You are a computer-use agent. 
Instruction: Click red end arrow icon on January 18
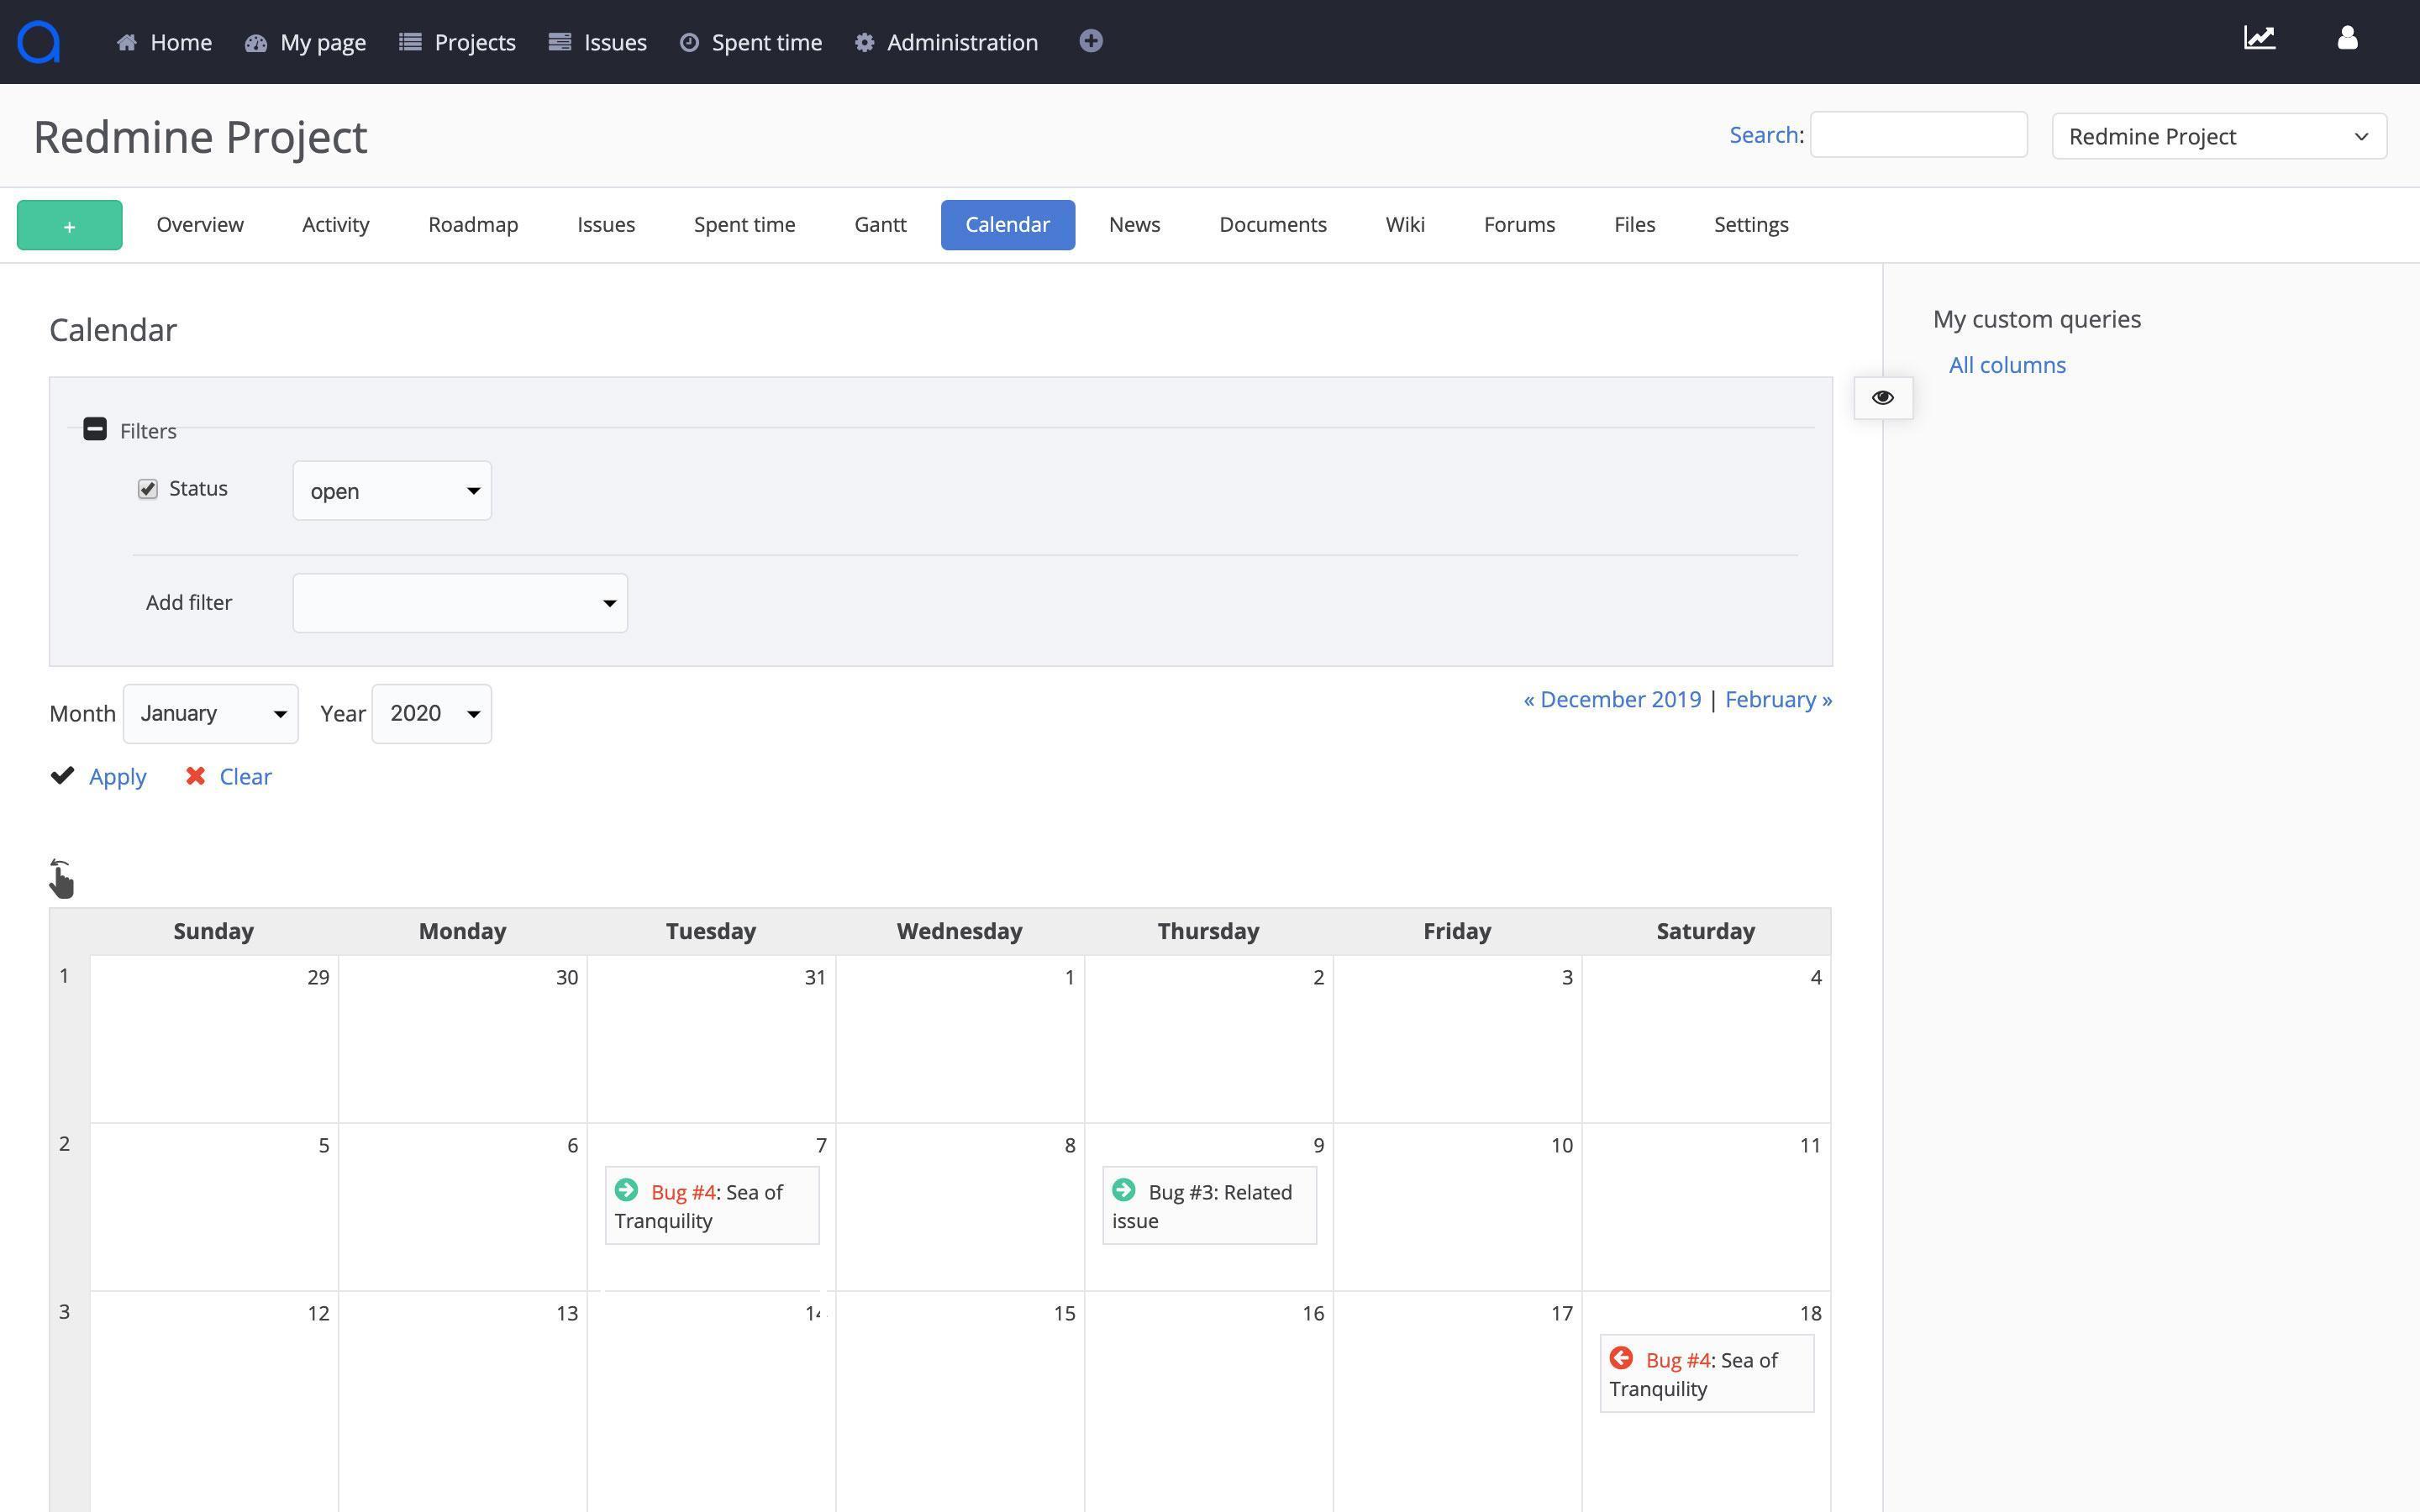pyautogui.click(x=1621, y=1358)
